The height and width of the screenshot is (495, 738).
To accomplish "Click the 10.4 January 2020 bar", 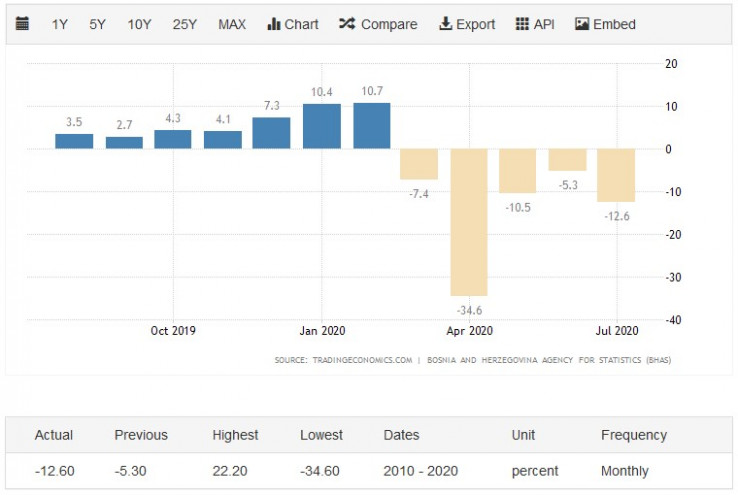I will click(322, 127).
